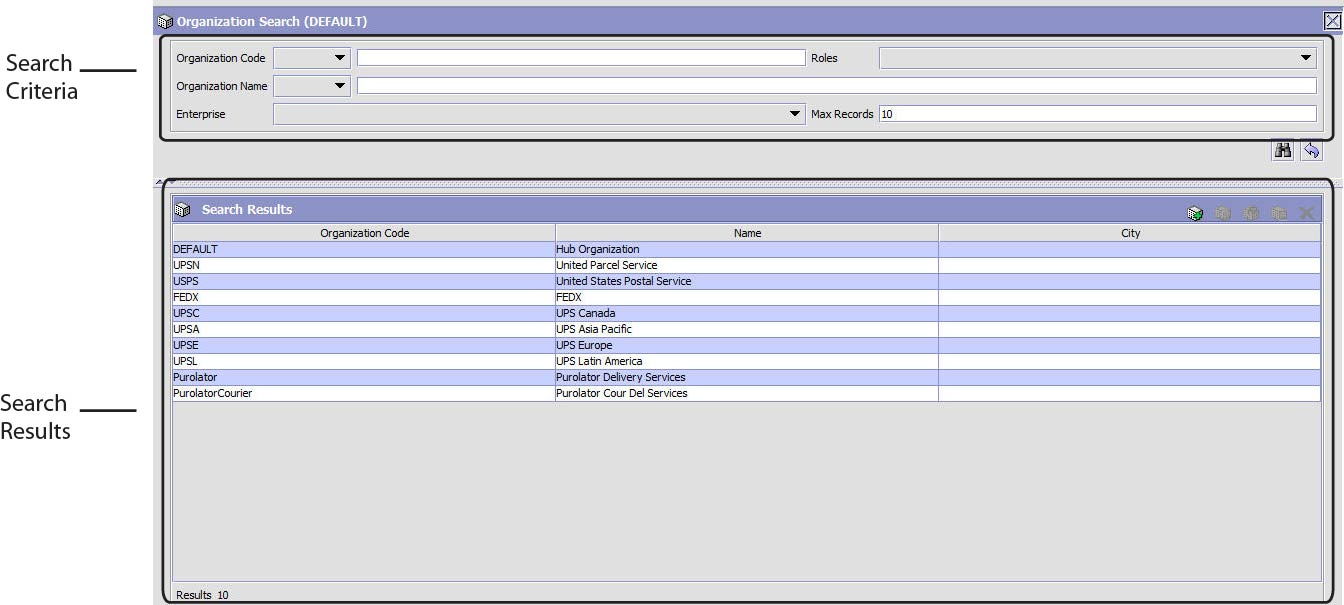Image resolution: width=1344 pixels, height=605 pixels.
Task: Create new organization with green plus icon
Action: (1194, 213)
